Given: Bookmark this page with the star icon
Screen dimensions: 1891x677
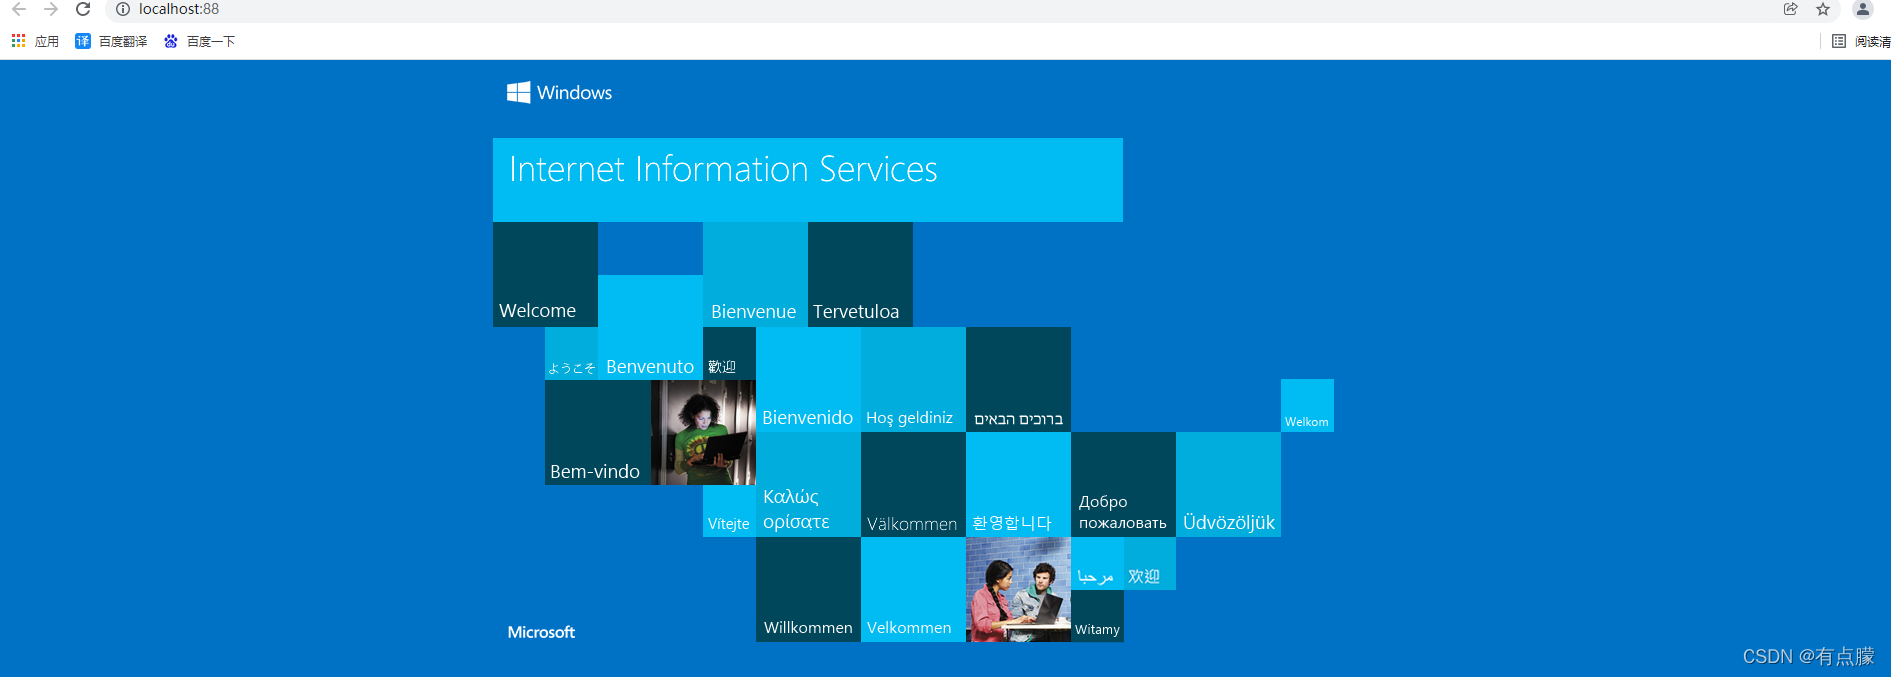Looking at the screenshot, I should pos(1823,9).
